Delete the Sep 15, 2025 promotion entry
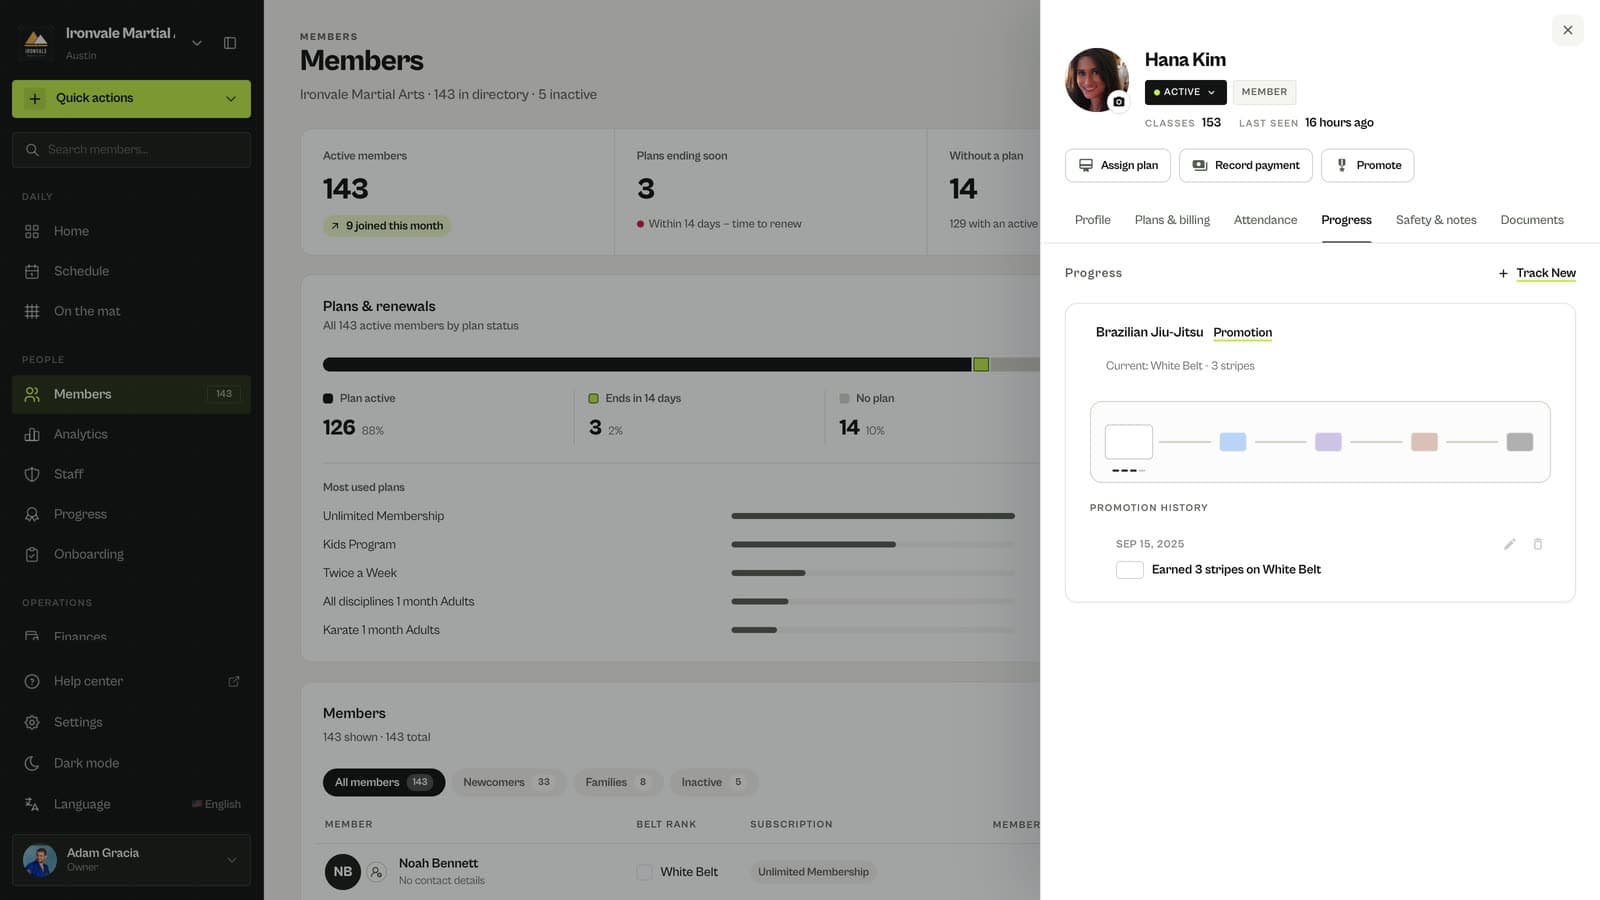This screenshot has width=1600, height=900. 1538,544
